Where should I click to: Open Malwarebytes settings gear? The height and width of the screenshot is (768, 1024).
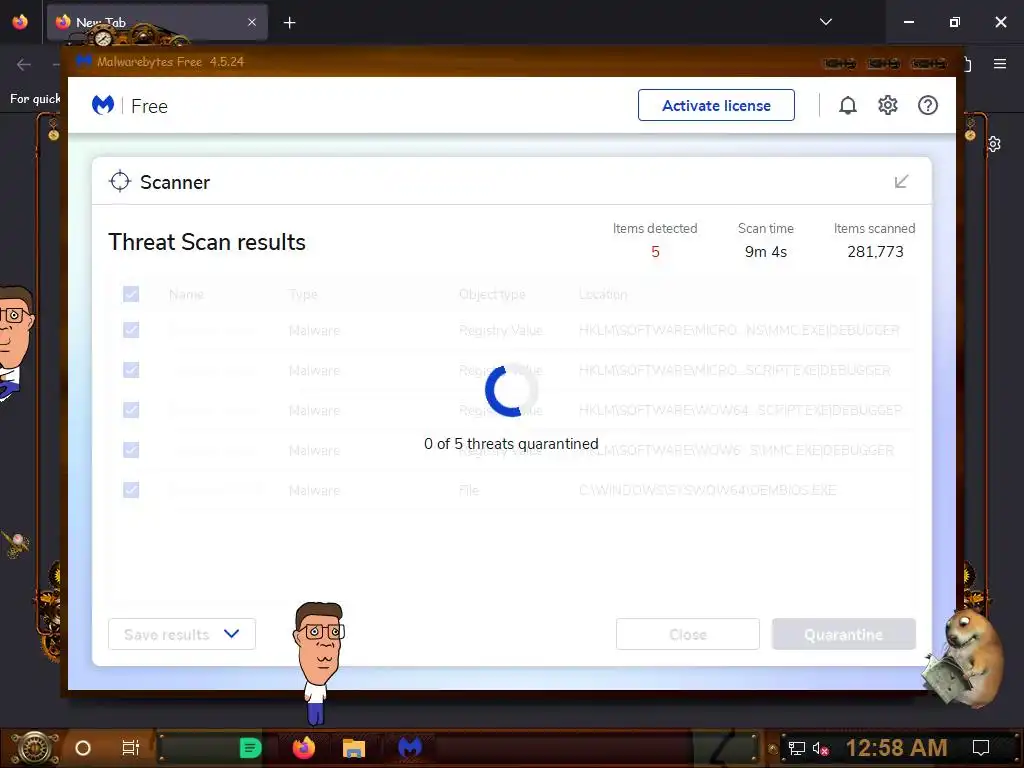(x=888, y=105)
